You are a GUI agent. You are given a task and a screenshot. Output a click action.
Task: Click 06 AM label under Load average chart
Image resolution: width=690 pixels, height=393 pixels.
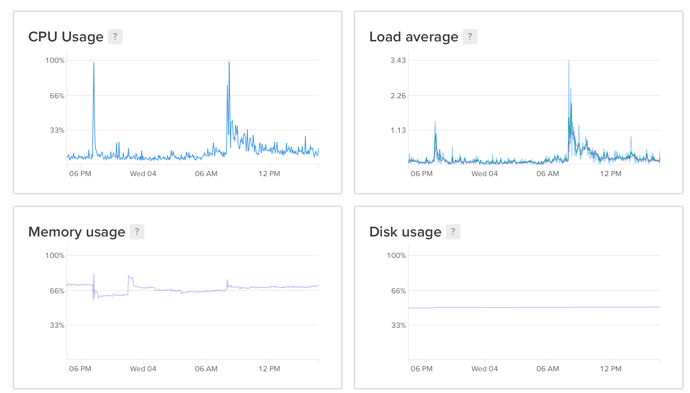pos(547,173)
